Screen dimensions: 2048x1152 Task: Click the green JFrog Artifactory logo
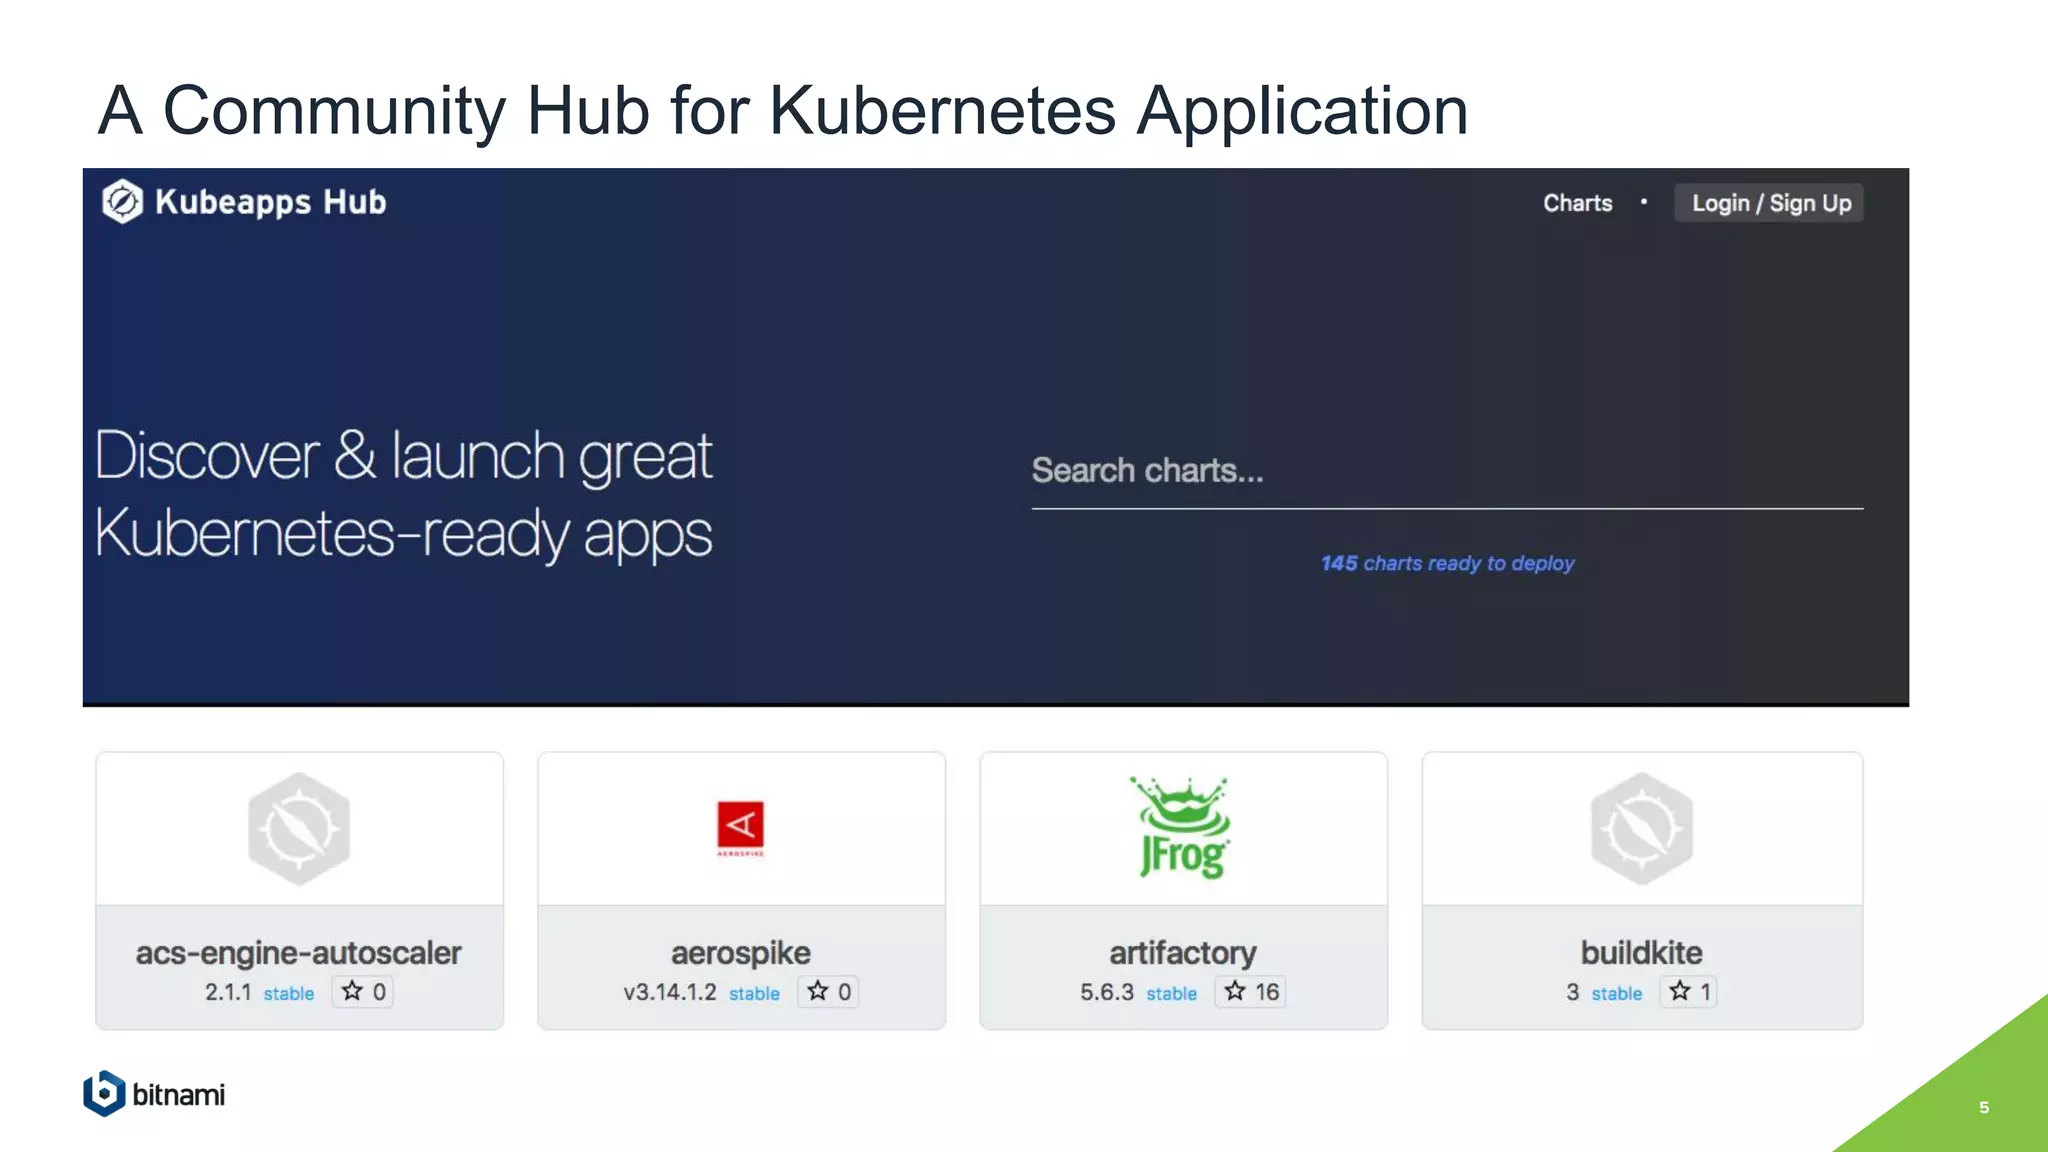[x=1183, y=828]
